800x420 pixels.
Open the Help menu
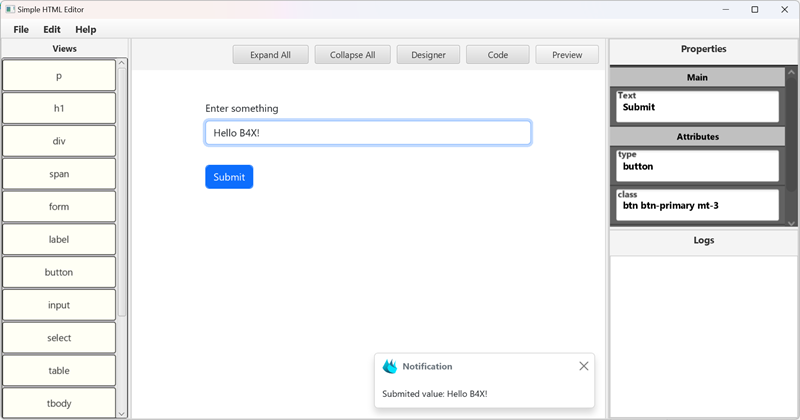click(x=86, y=30)
